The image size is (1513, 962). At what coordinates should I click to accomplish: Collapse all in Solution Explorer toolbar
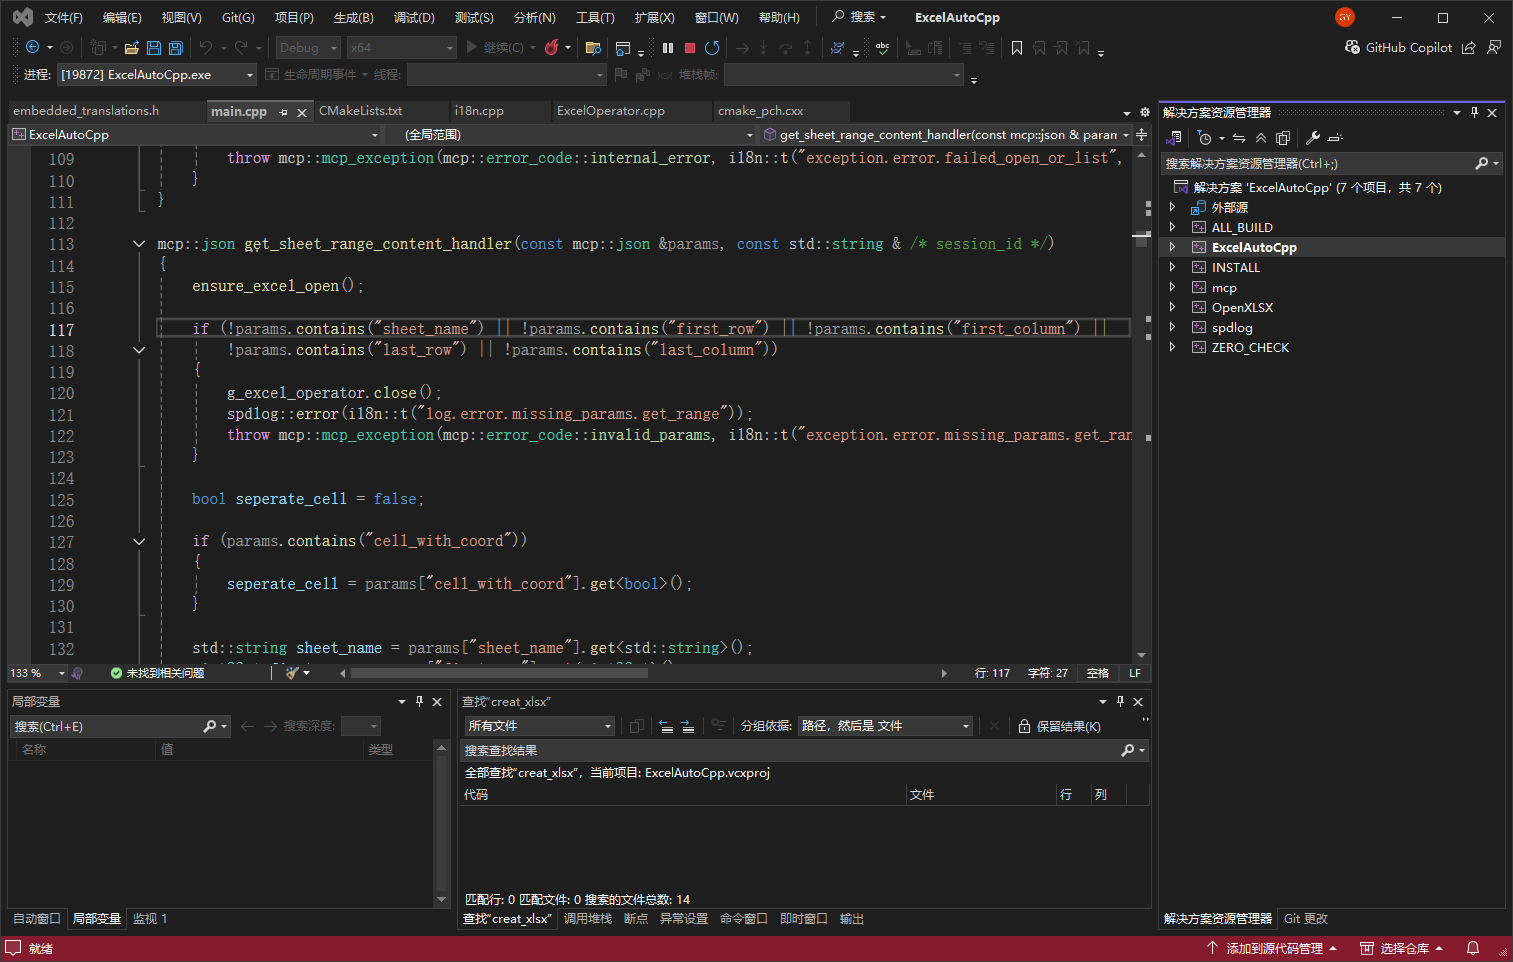coord(1261,138)
